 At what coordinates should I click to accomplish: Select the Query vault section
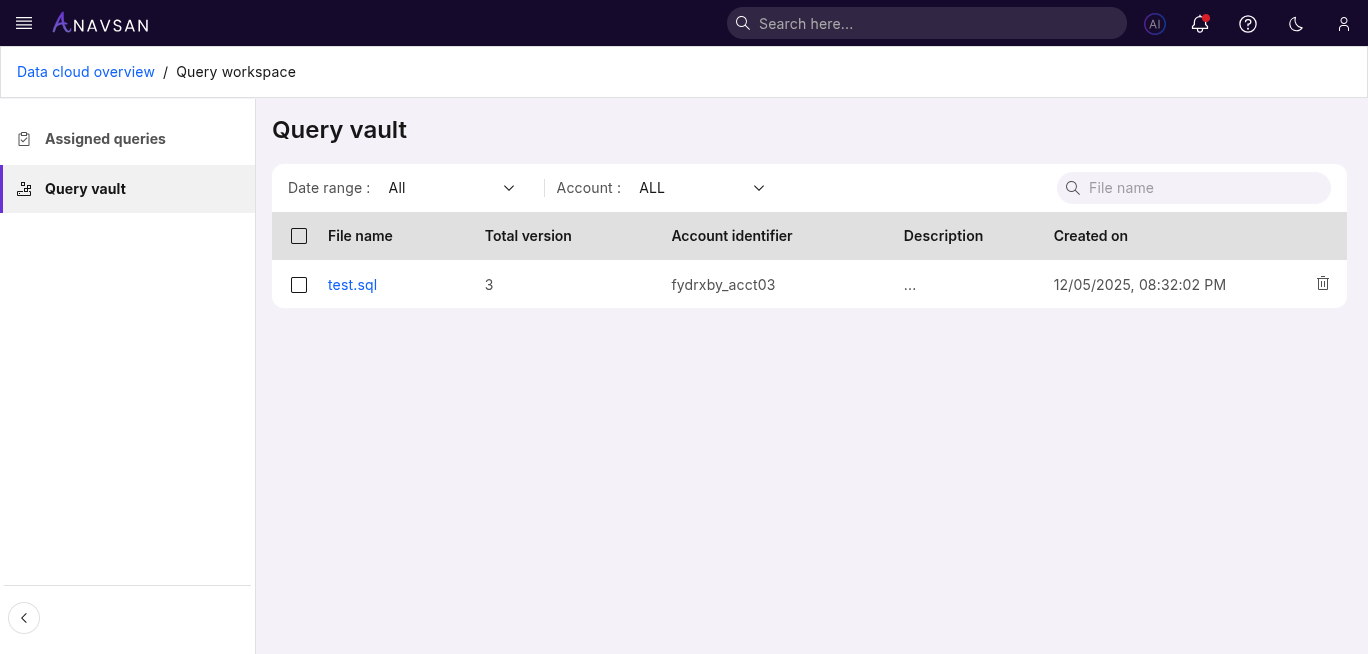pyautogui.click(x=85, y=188)
